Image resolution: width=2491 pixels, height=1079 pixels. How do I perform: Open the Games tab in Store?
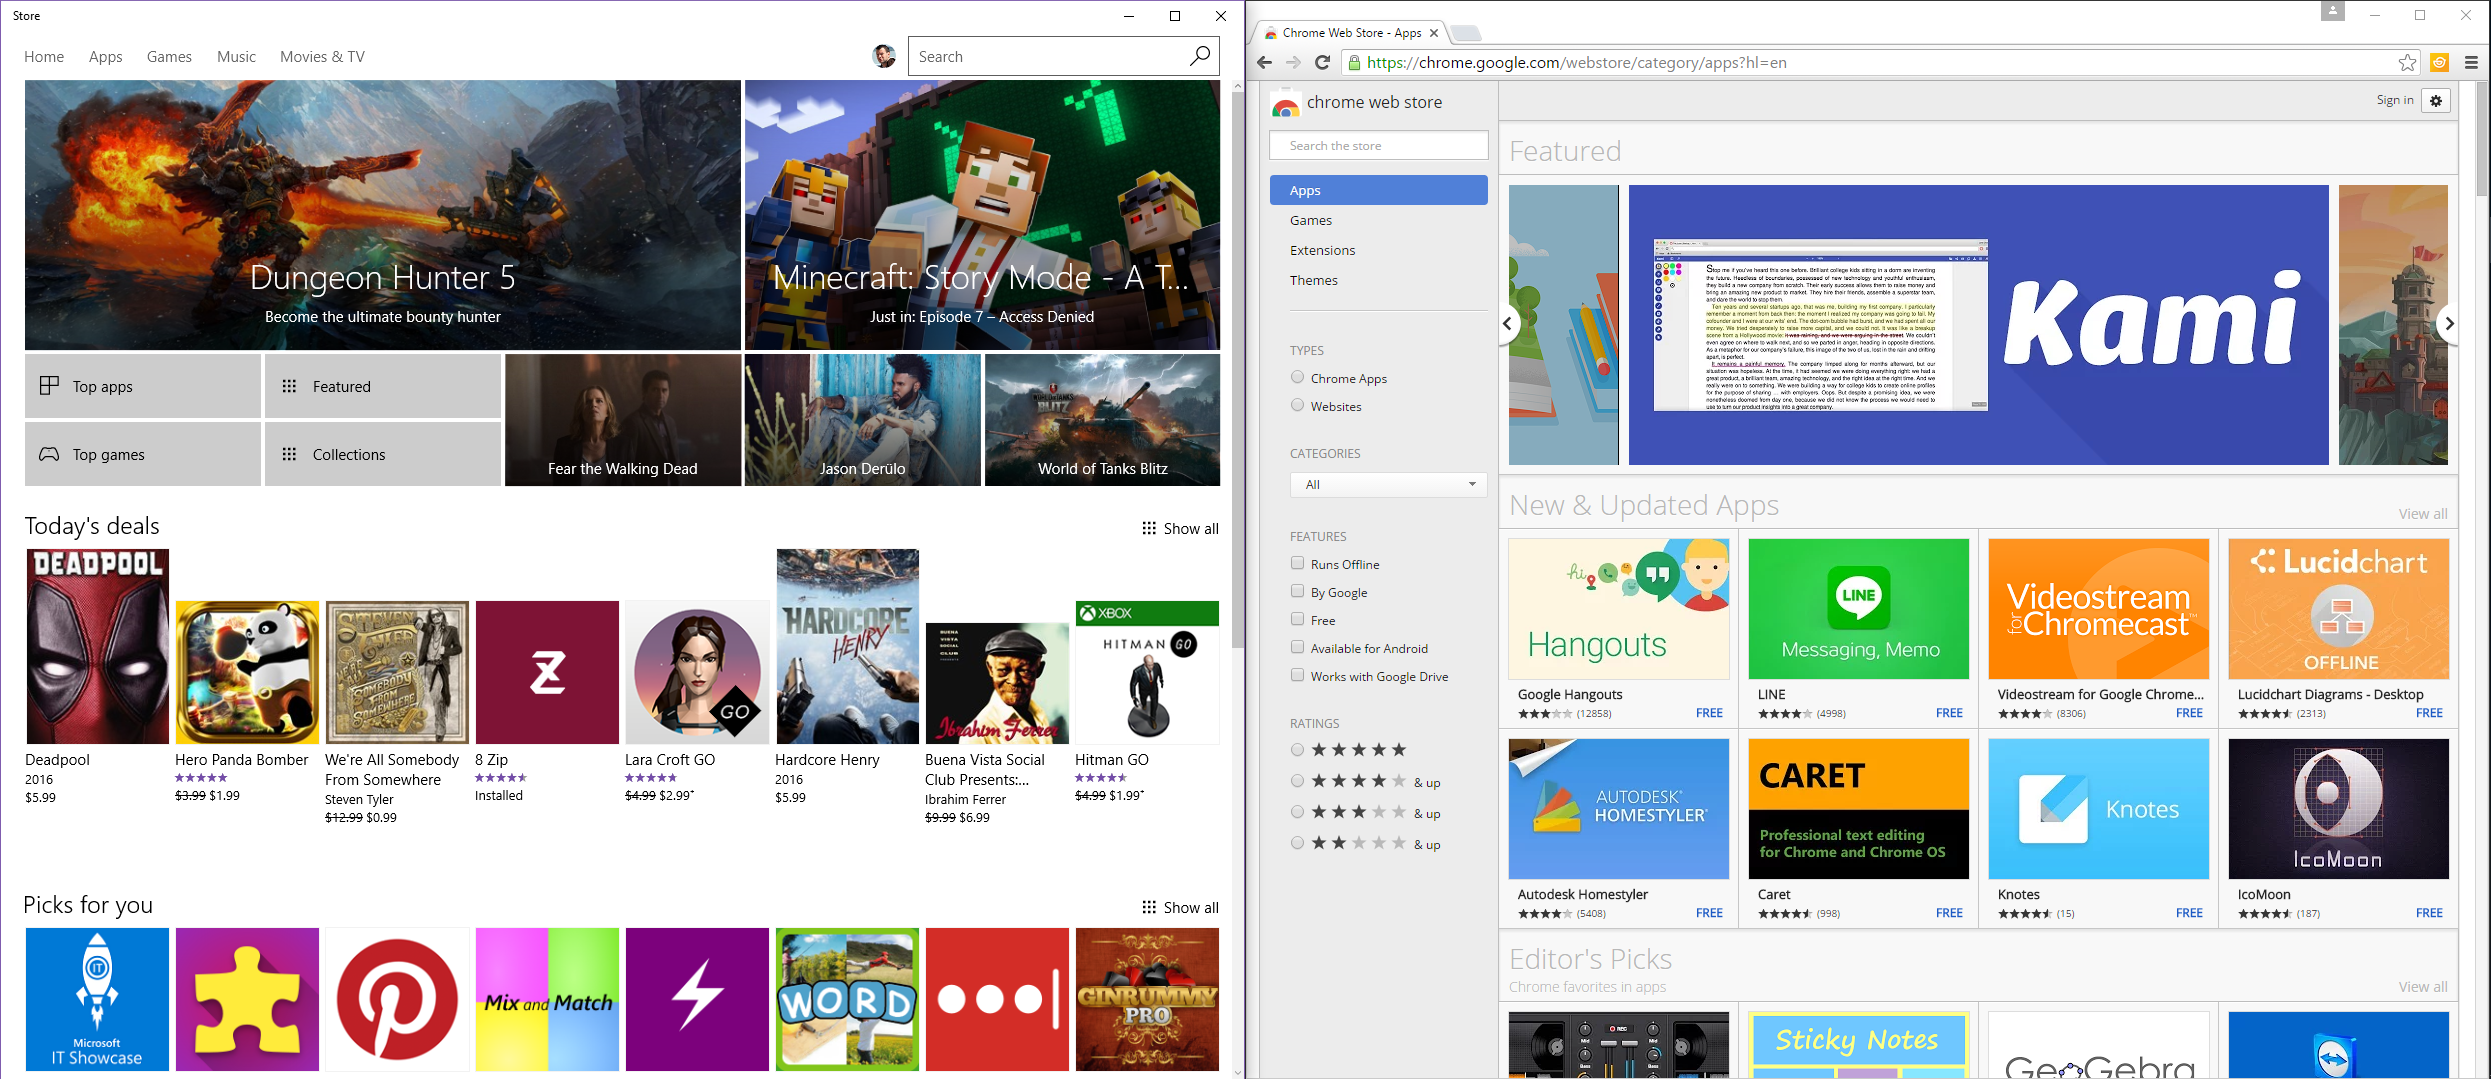tap(169, 57)
